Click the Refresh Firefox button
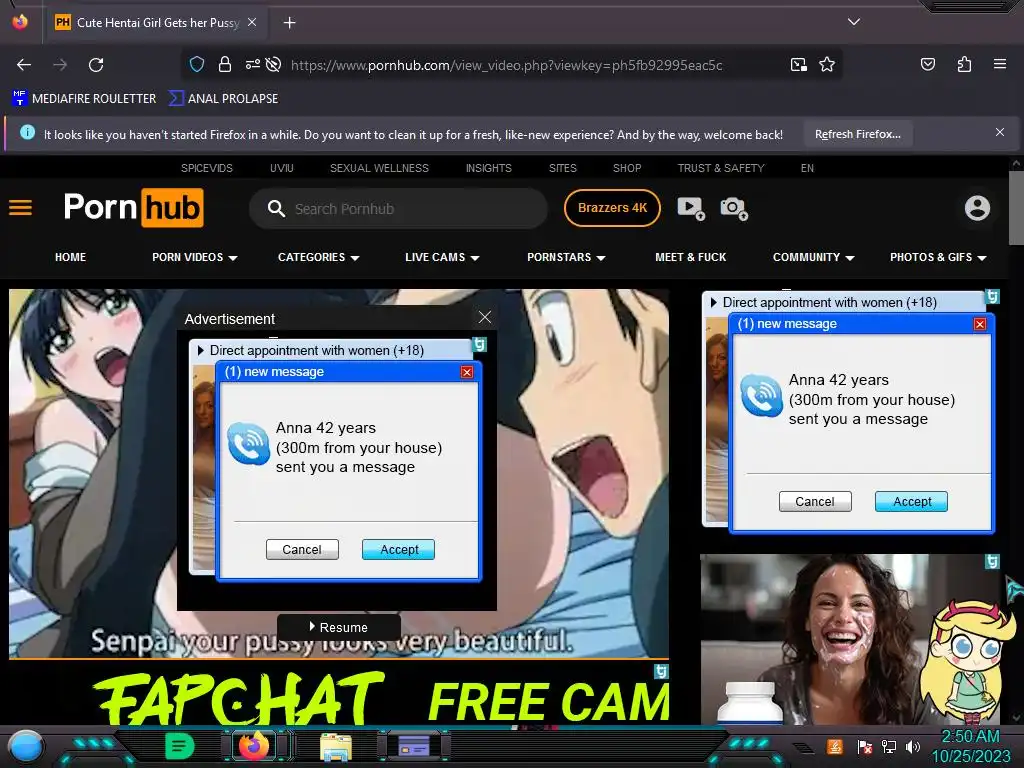The image size is (1024, 768). [857, 135]
